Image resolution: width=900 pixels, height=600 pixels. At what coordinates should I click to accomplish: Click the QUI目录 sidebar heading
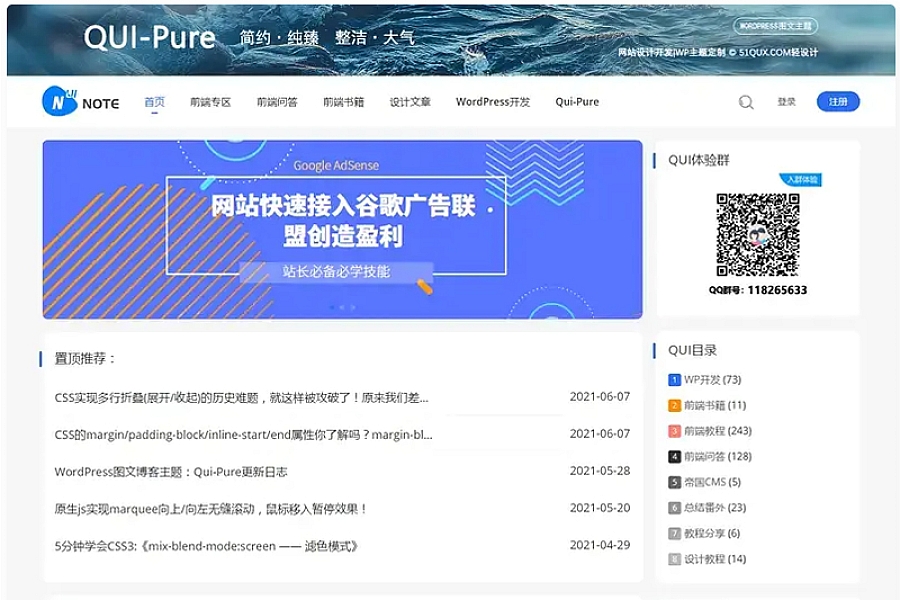(692, 350)
